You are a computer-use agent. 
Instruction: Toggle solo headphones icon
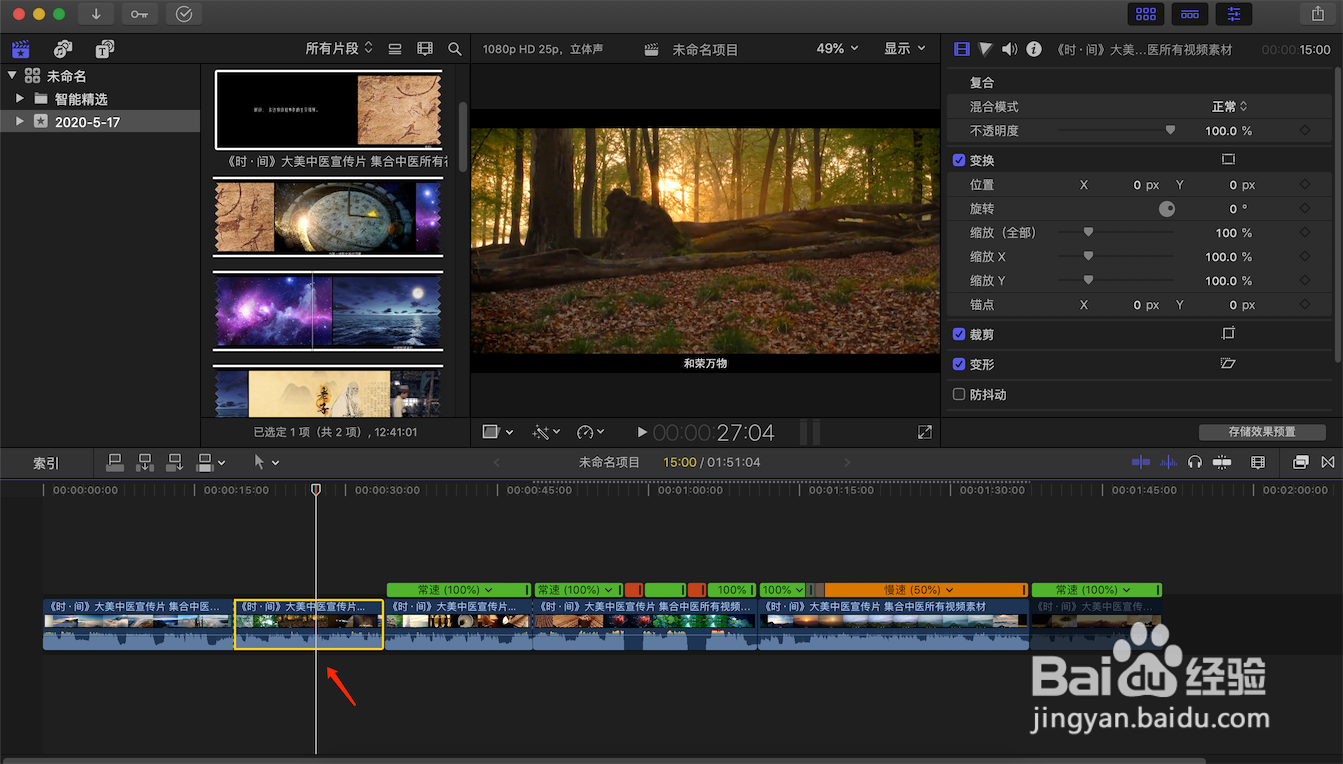click(x=1194, y=462)
